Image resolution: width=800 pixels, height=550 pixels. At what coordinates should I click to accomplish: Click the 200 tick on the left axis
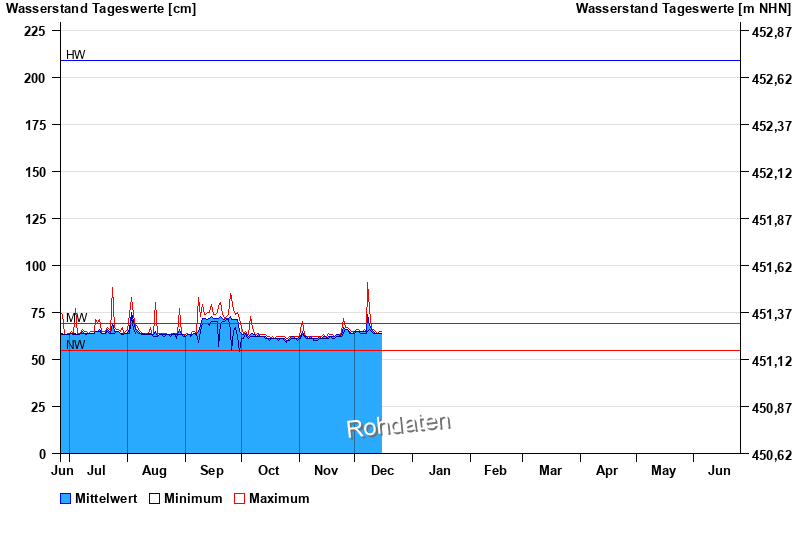(35, 78)
